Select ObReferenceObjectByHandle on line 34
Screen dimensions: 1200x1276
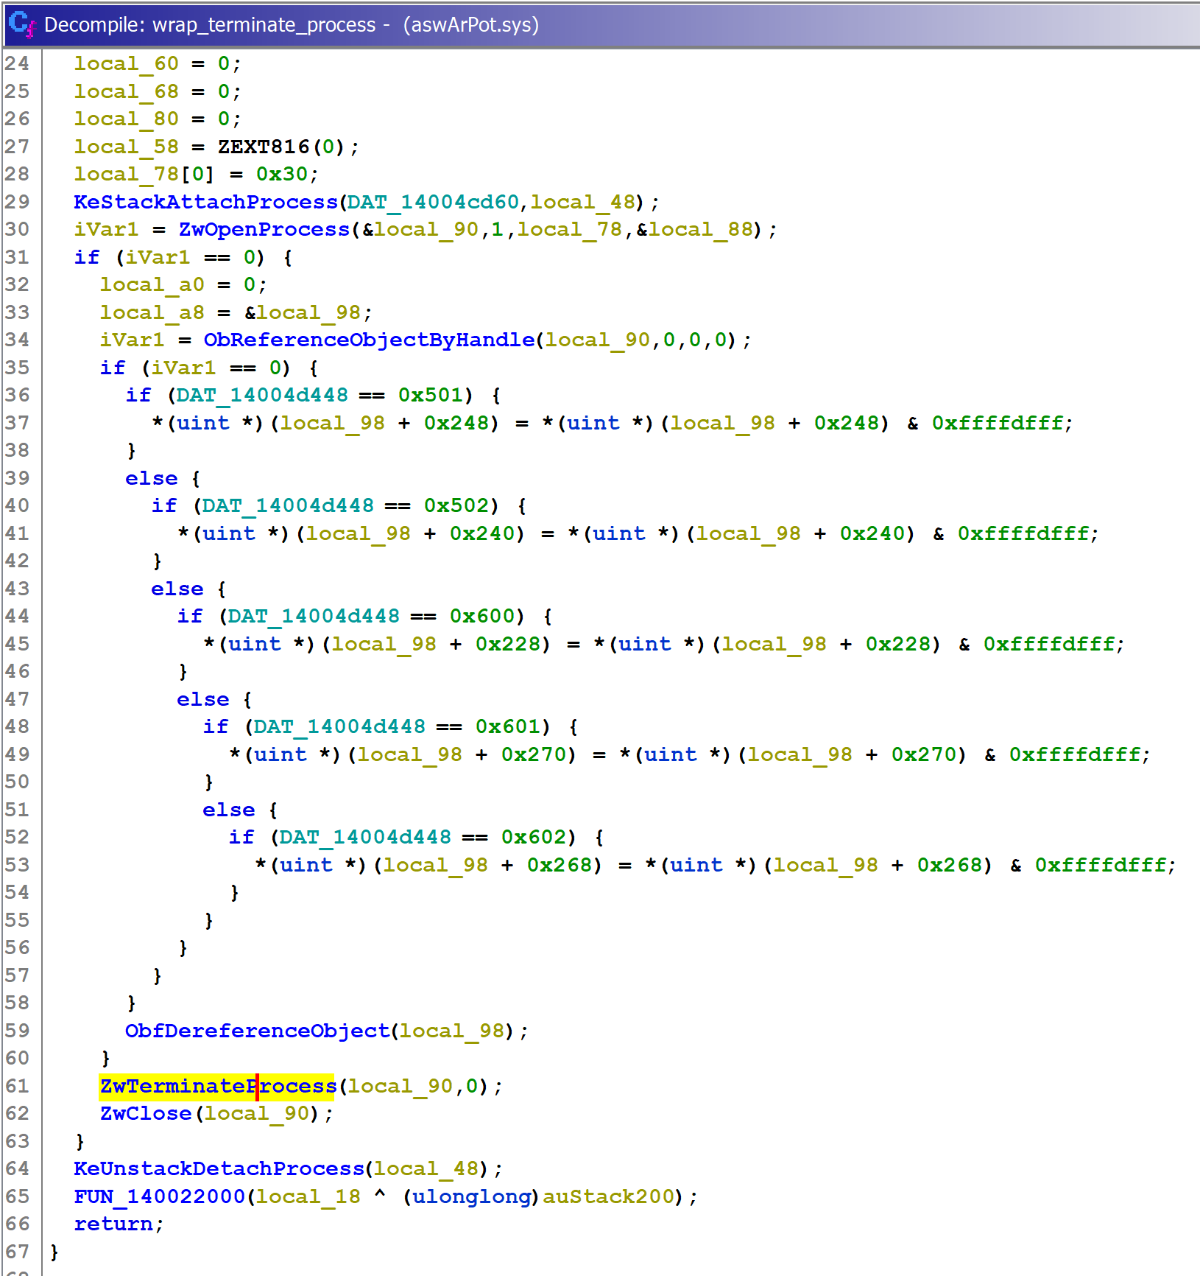369,340
